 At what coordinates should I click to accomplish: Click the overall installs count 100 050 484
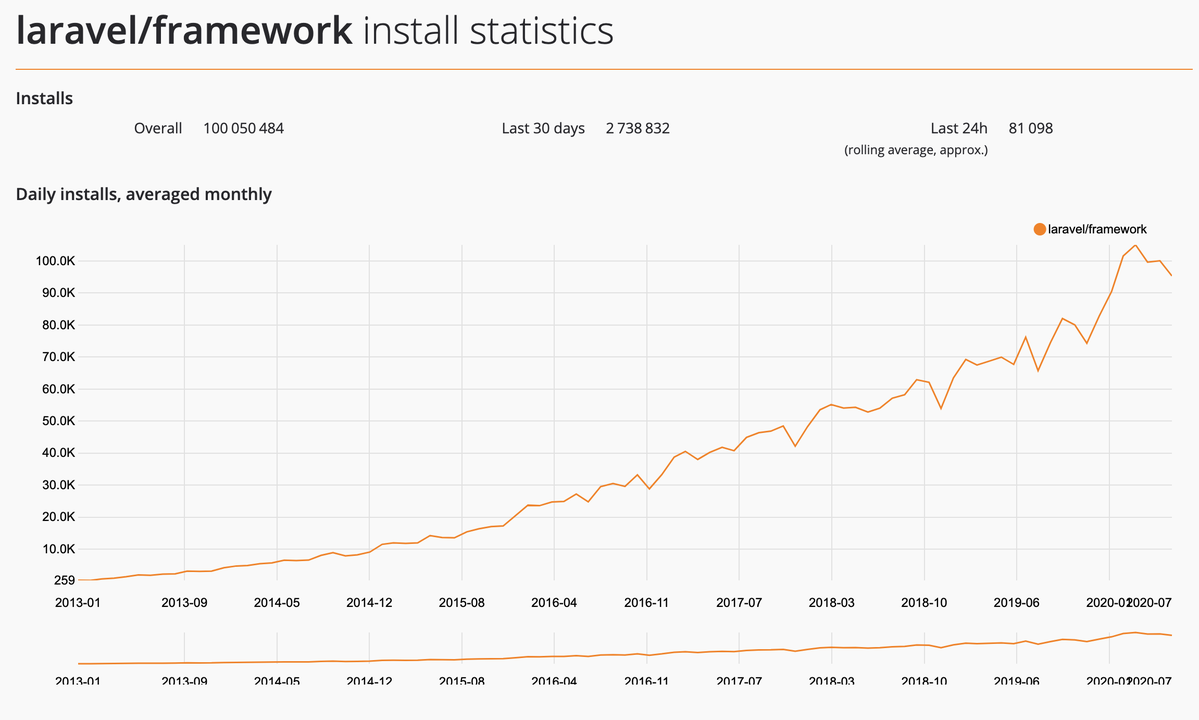coord(243,128)
